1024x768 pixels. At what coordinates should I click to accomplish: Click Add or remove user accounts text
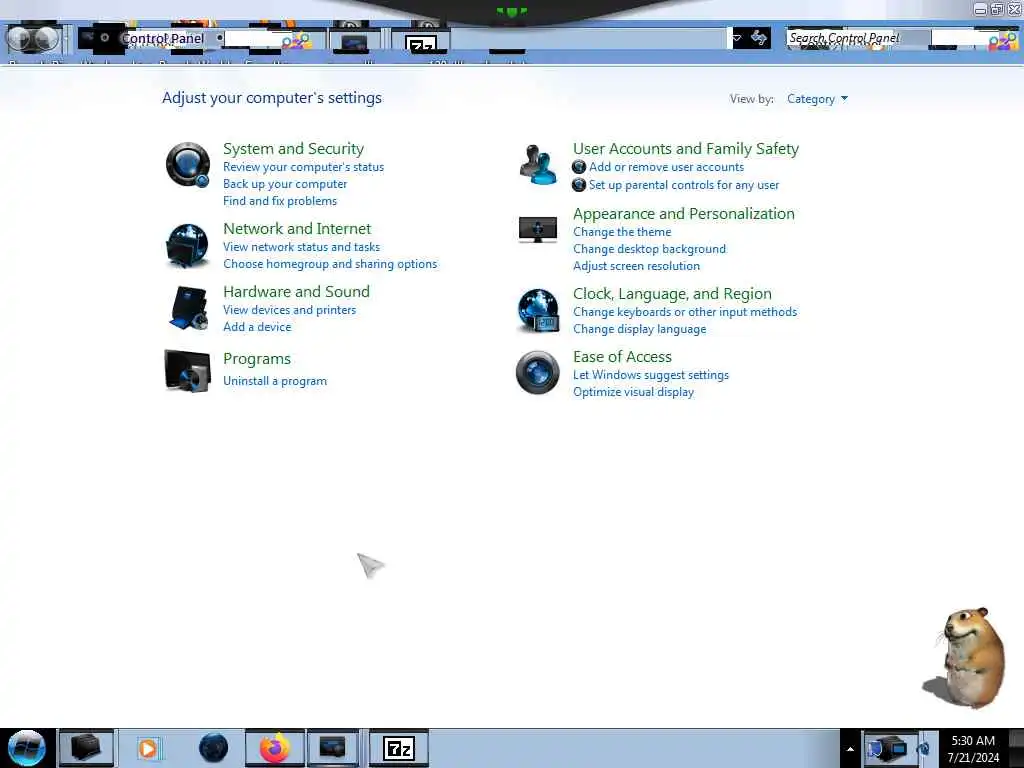(666, 167)
